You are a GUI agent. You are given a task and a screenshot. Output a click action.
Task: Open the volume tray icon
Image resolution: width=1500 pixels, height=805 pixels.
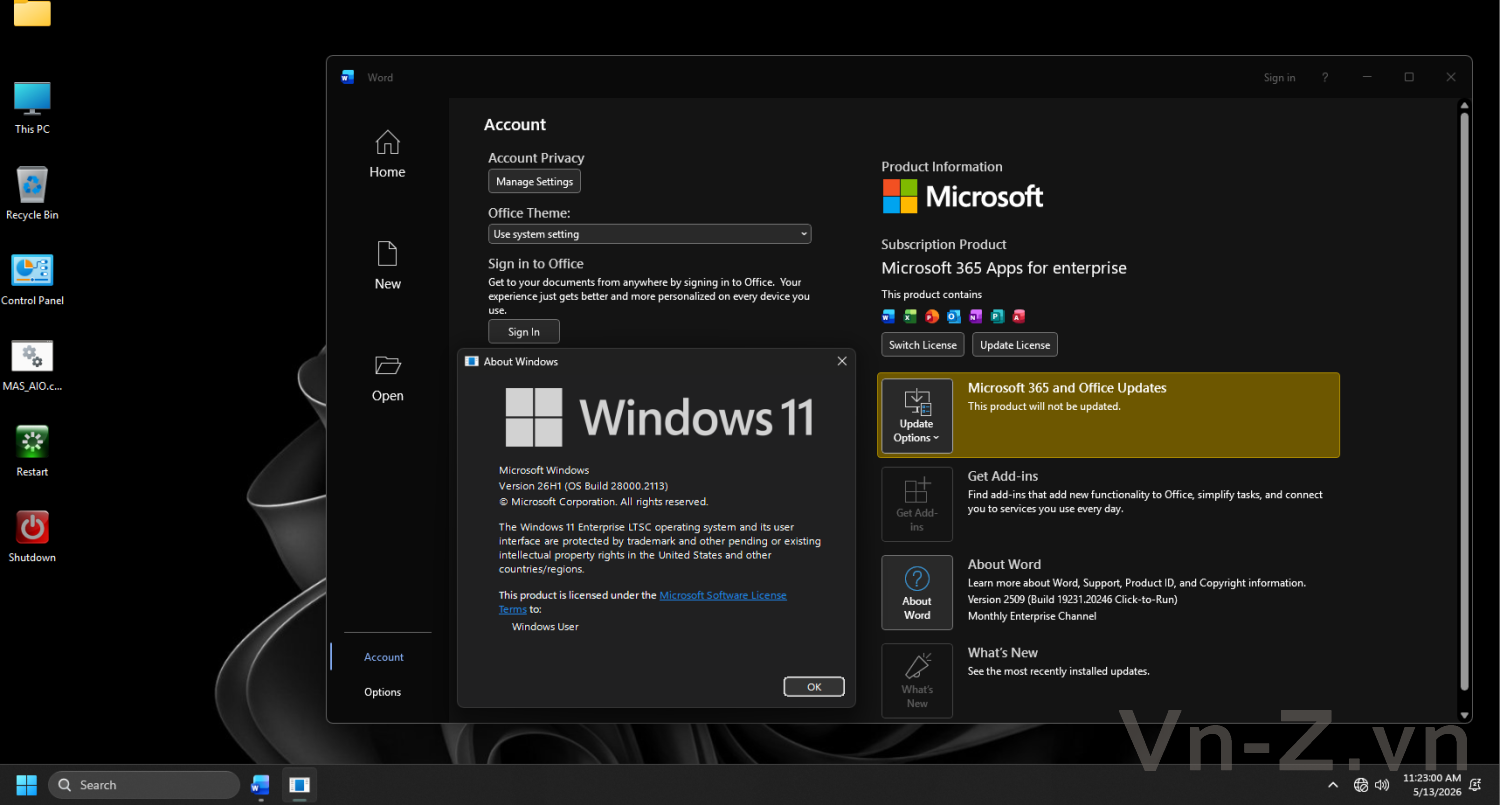pyautogui.click(x=1382, y=785)
